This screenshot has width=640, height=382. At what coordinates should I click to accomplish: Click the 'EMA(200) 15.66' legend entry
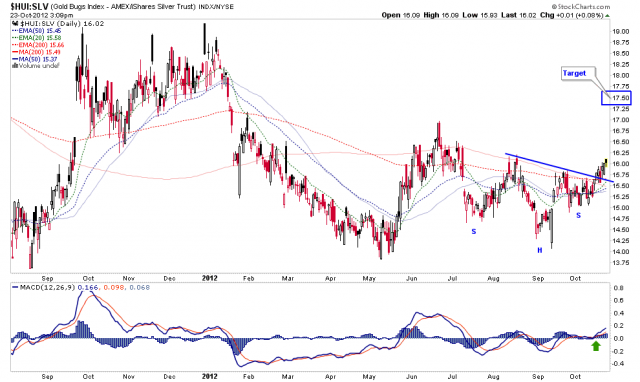(x=38, y=44)
